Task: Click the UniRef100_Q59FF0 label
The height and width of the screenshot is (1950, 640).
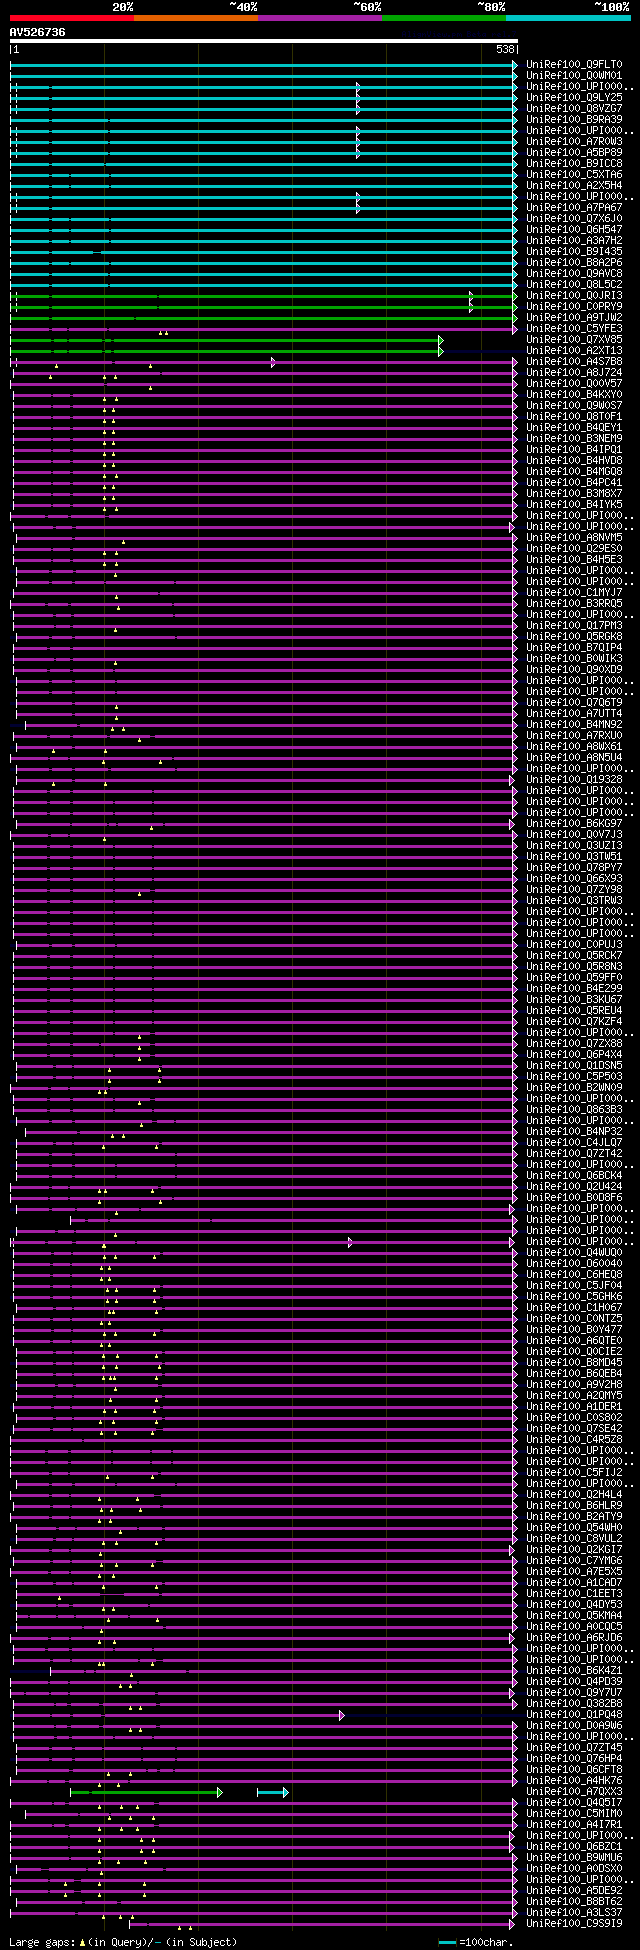Action: pyautogui.click(x=574, y=977)
